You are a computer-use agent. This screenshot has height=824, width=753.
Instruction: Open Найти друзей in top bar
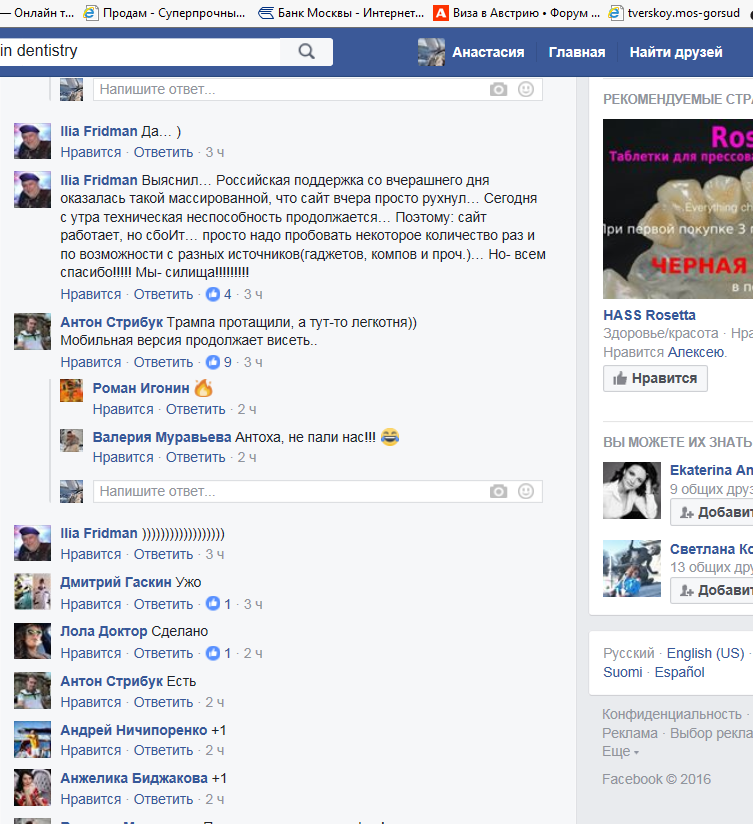675,52
